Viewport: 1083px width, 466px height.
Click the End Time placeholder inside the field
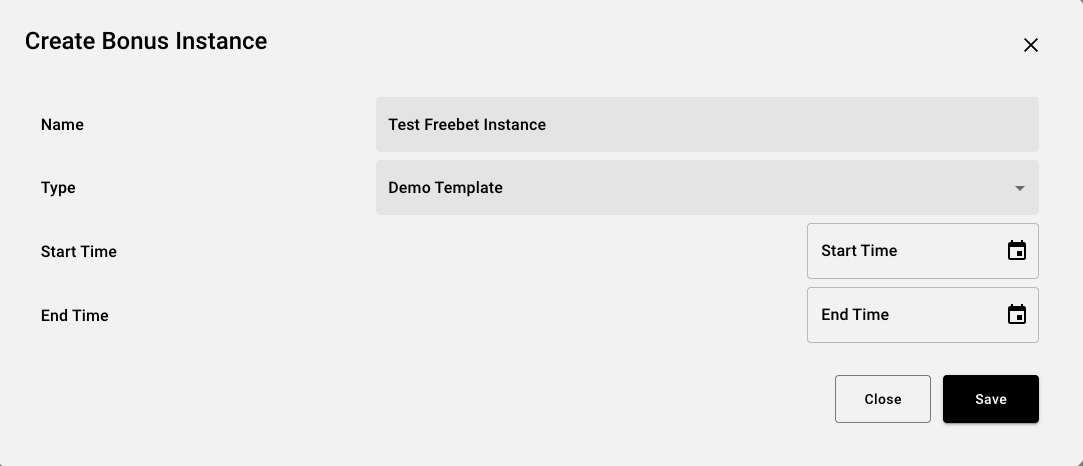[x=855, y=315]
